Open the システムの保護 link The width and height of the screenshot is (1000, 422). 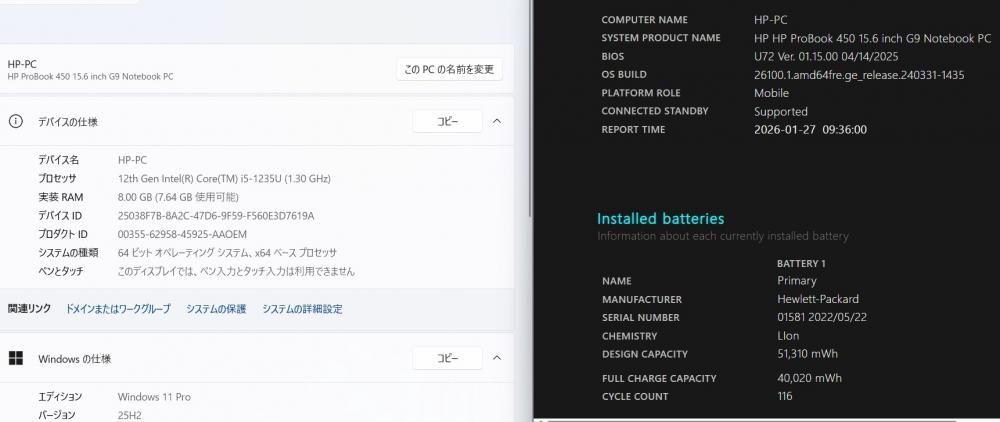(216, 309)
